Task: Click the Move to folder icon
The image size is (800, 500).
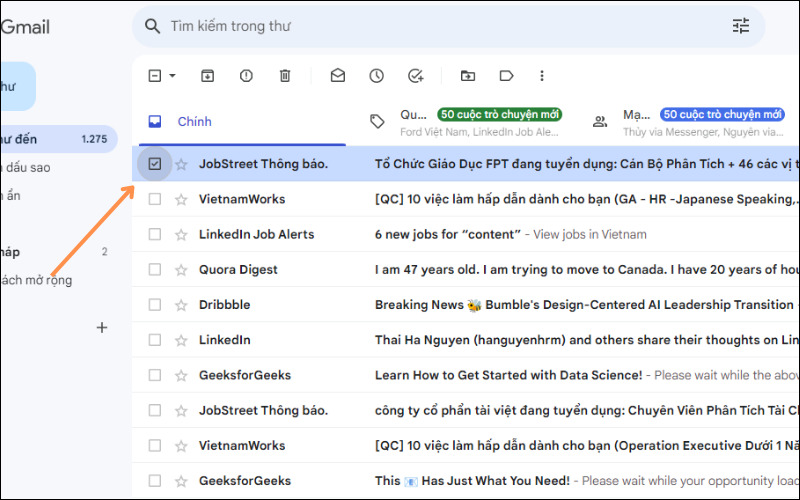Action: click(x=468, y=76)
